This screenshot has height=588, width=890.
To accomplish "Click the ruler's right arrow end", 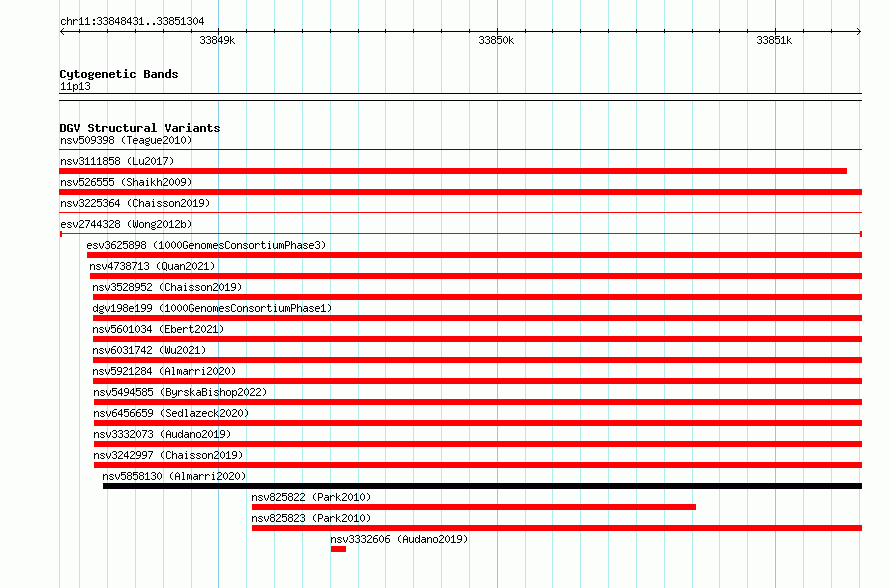I will [859, 31].
